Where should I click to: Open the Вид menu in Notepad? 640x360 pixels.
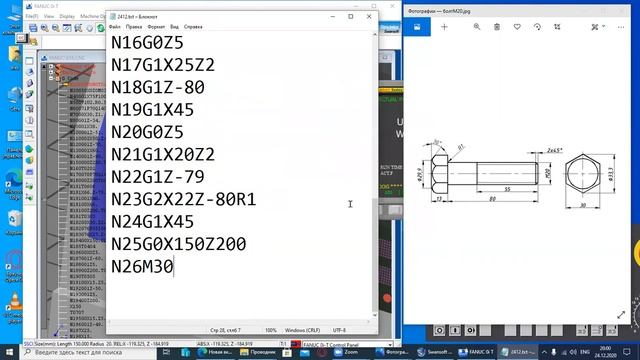(174, 27)
